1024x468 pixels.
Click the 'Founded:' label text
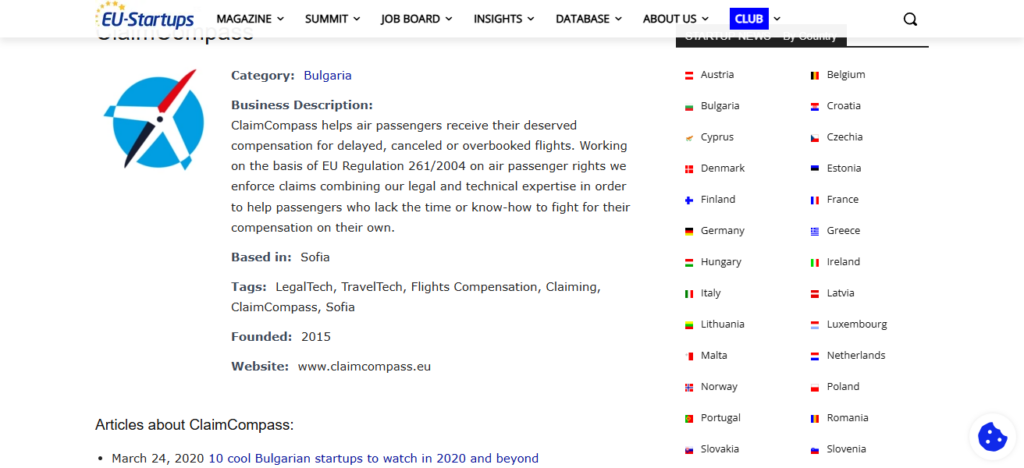click(x=262, y=337)
